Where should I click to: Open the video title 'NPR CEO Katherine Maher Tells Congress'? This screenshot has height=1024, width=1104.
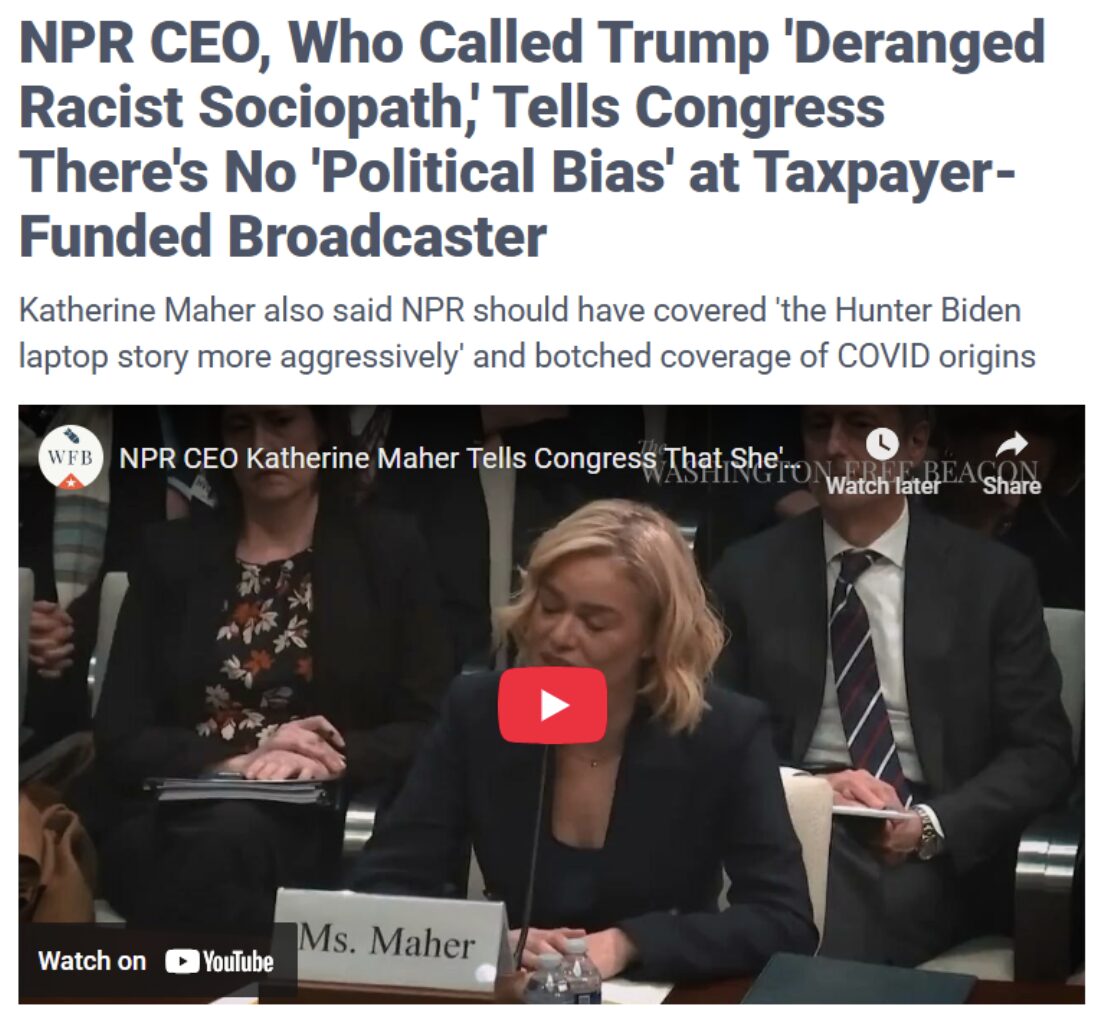coord(451,458)
